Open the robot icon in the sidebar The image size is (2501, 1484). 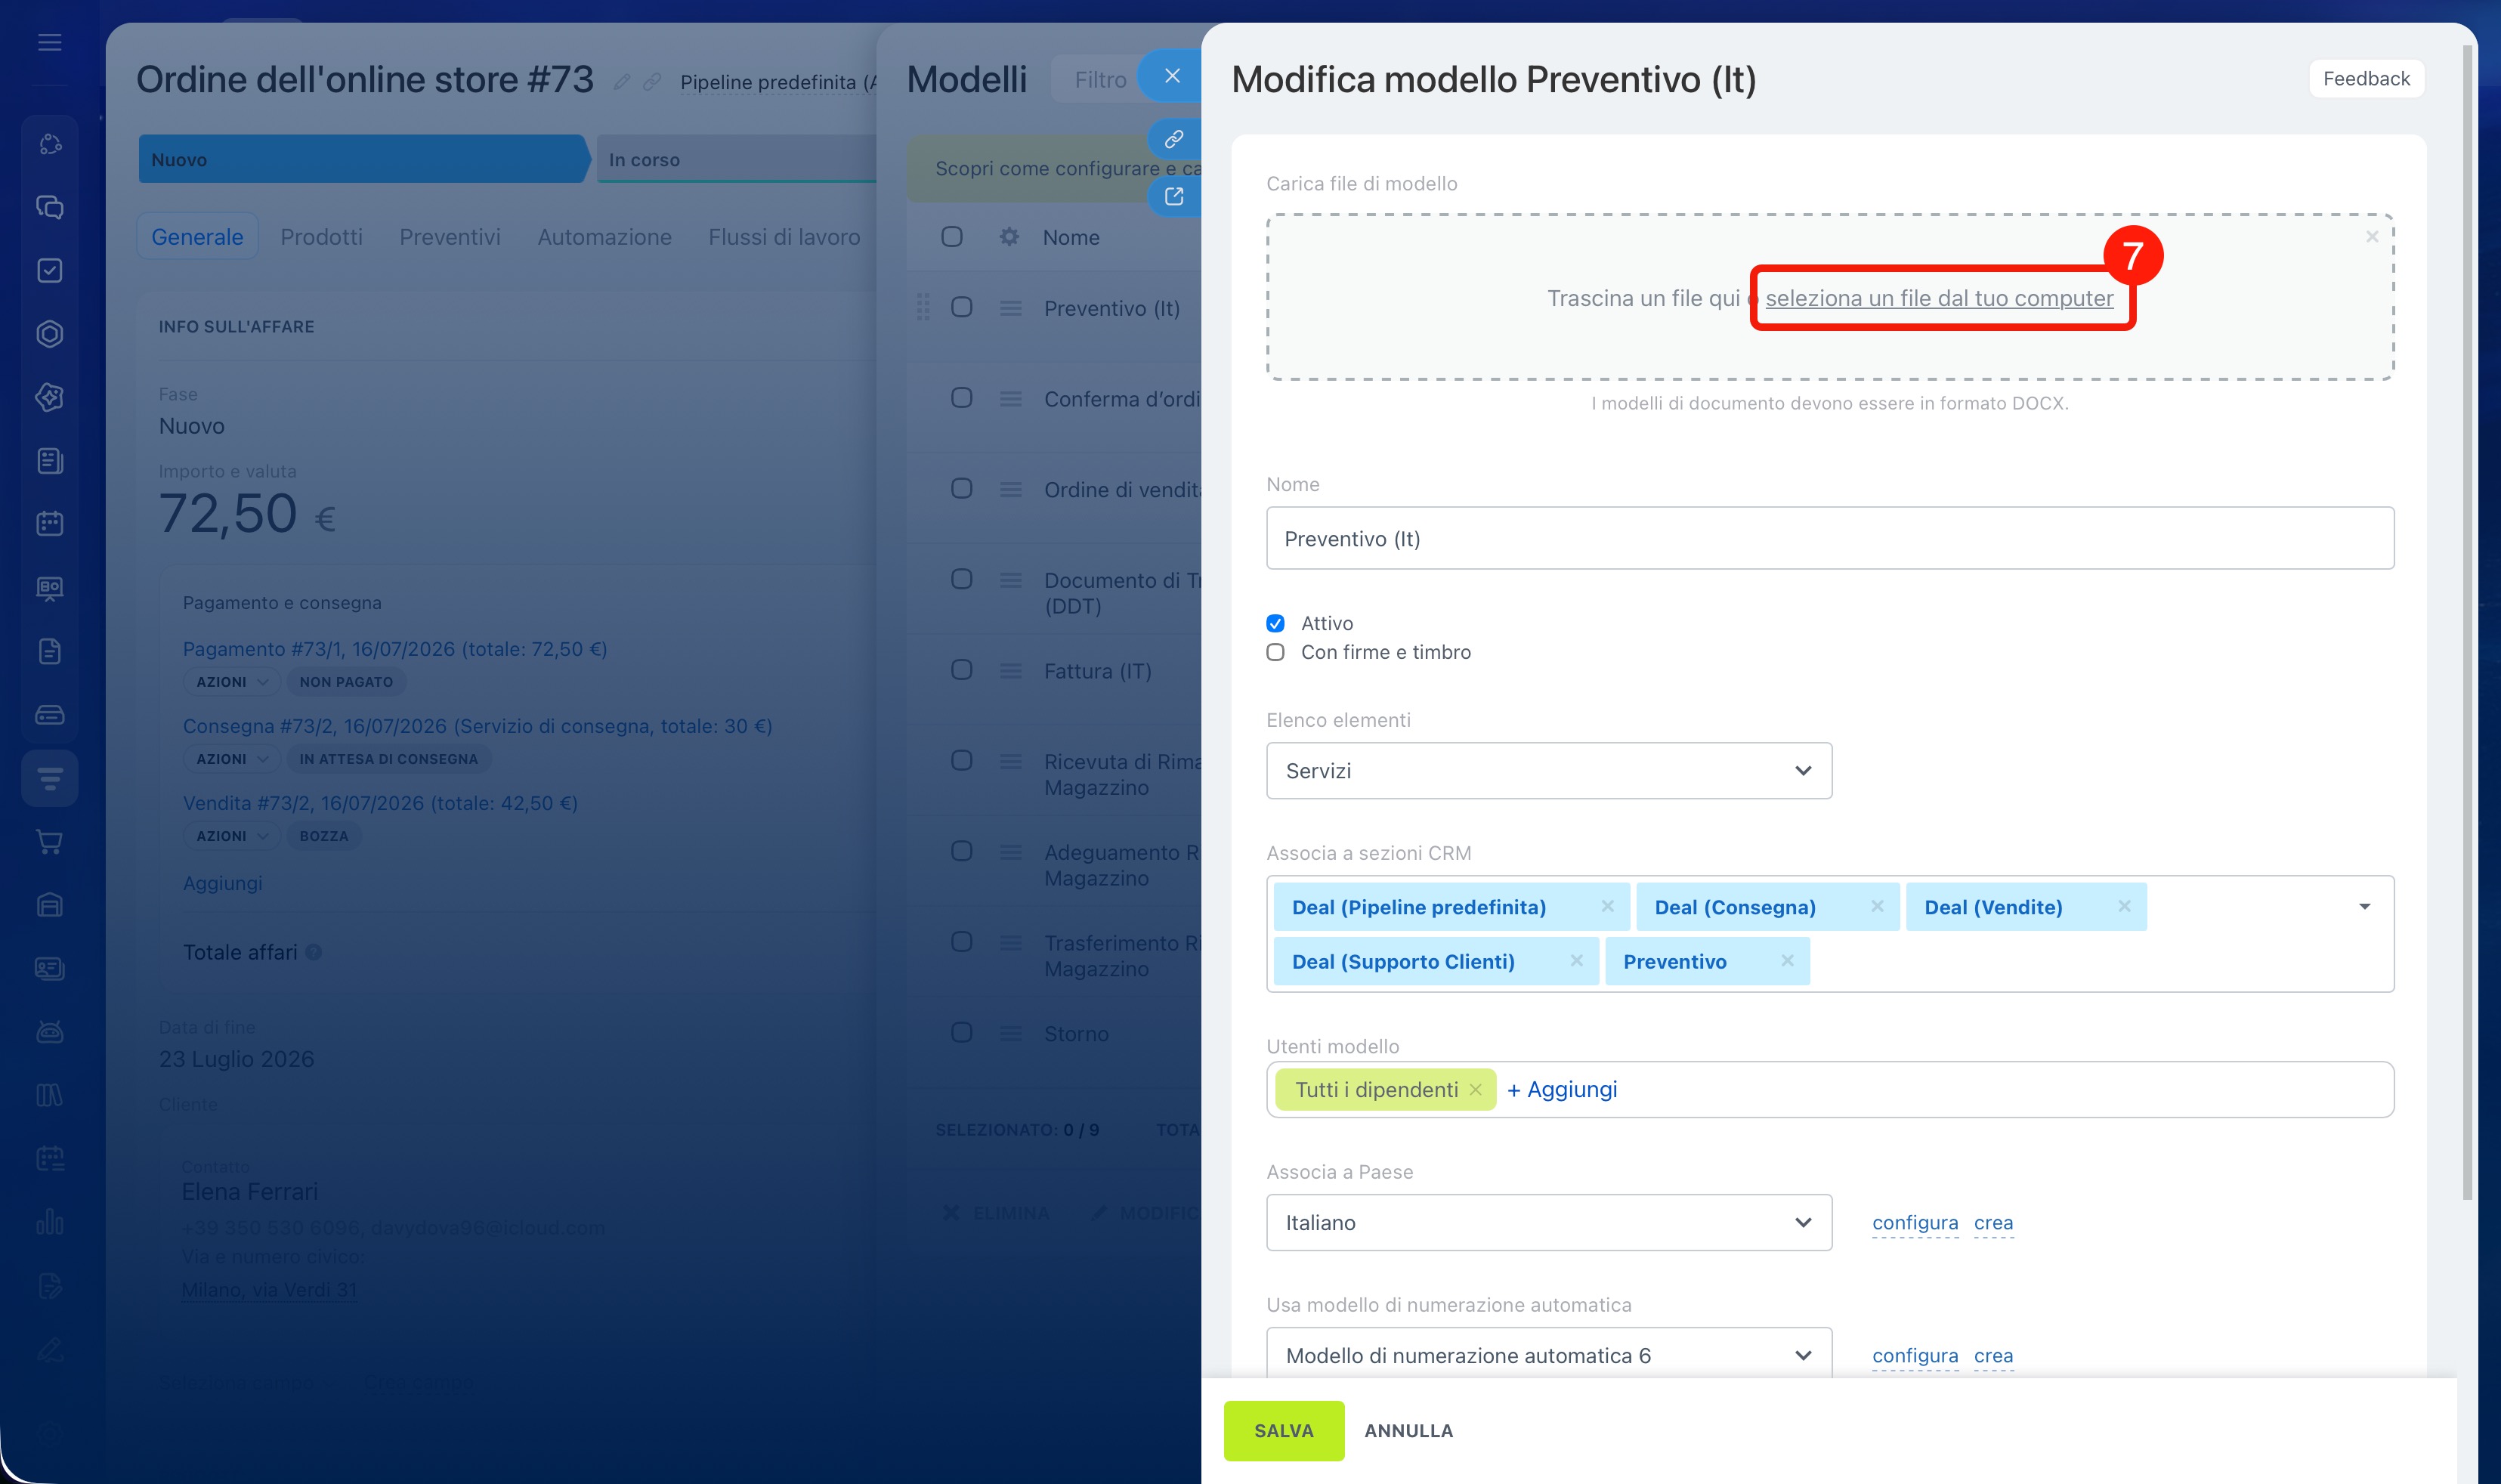[49, 1031]
